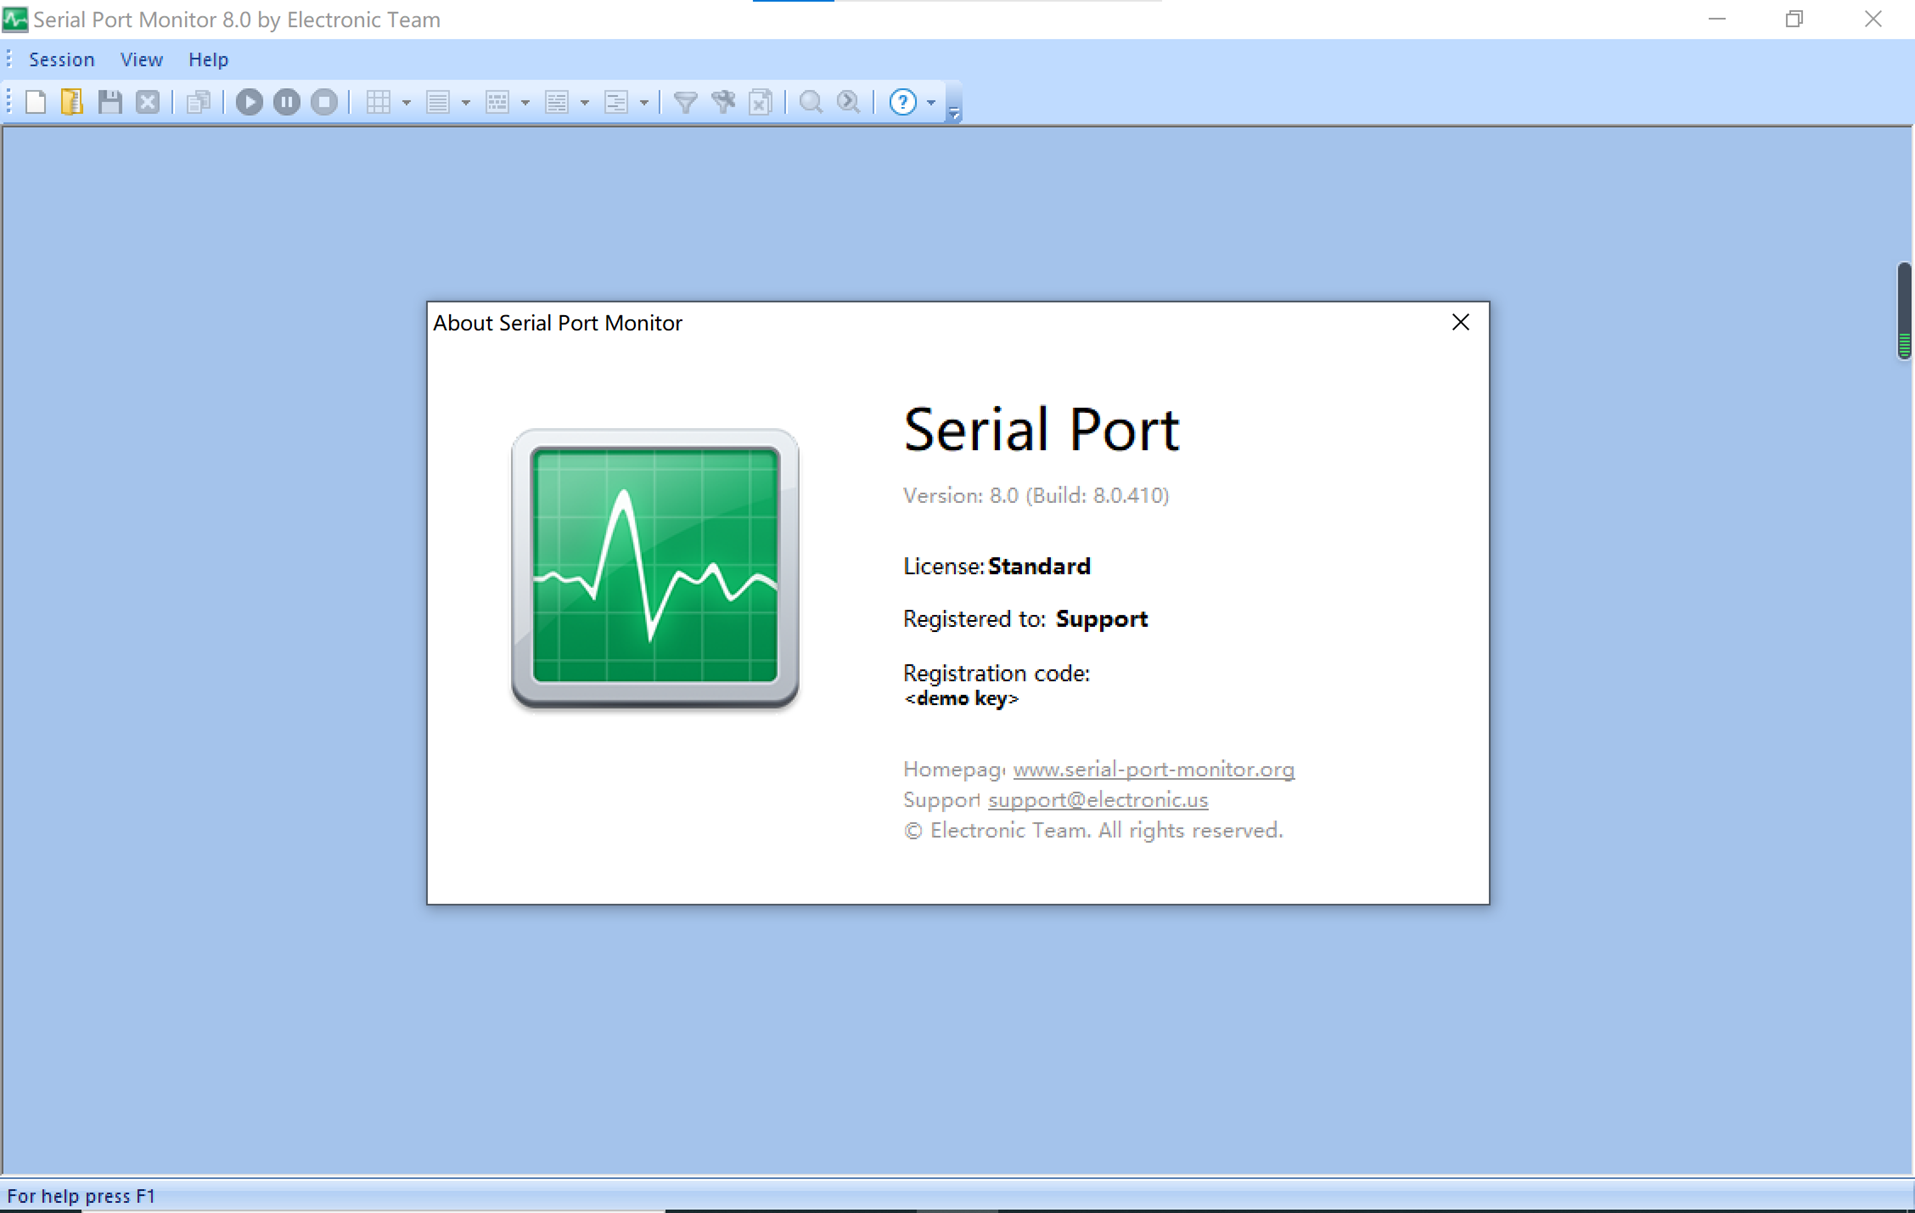Viewport: 1915px width, 1213px height.
Task: Open the filter funnel tool
Action: pyautogui.click(x=685, y=102)
